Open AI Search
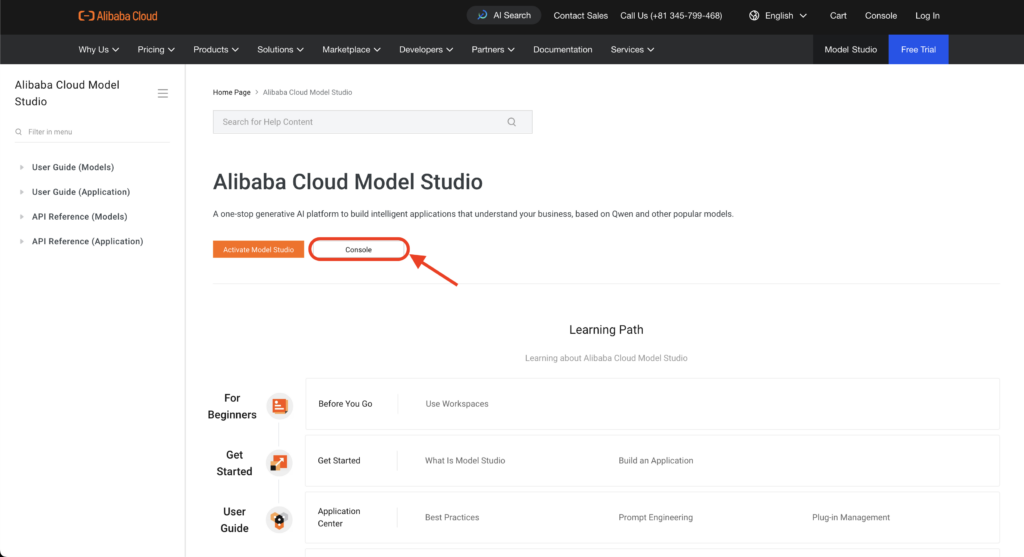Screen dimensions: 1024x557 point(504,15)
